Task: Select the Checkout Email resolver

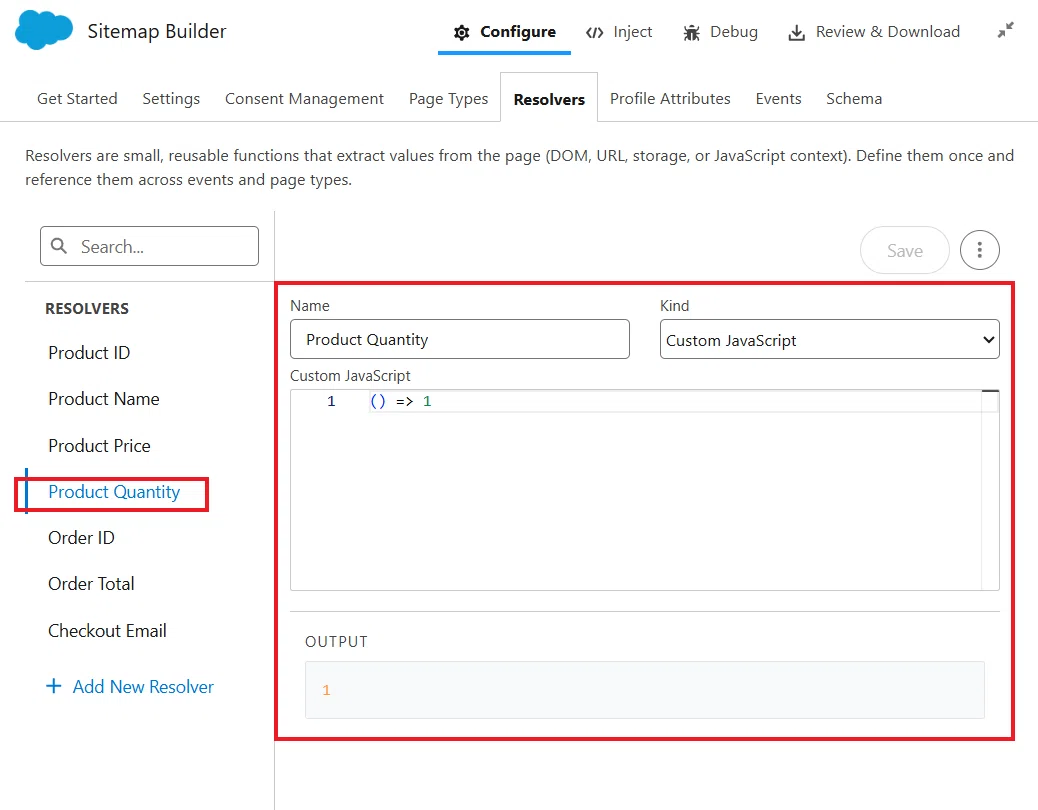Action: 107,631
